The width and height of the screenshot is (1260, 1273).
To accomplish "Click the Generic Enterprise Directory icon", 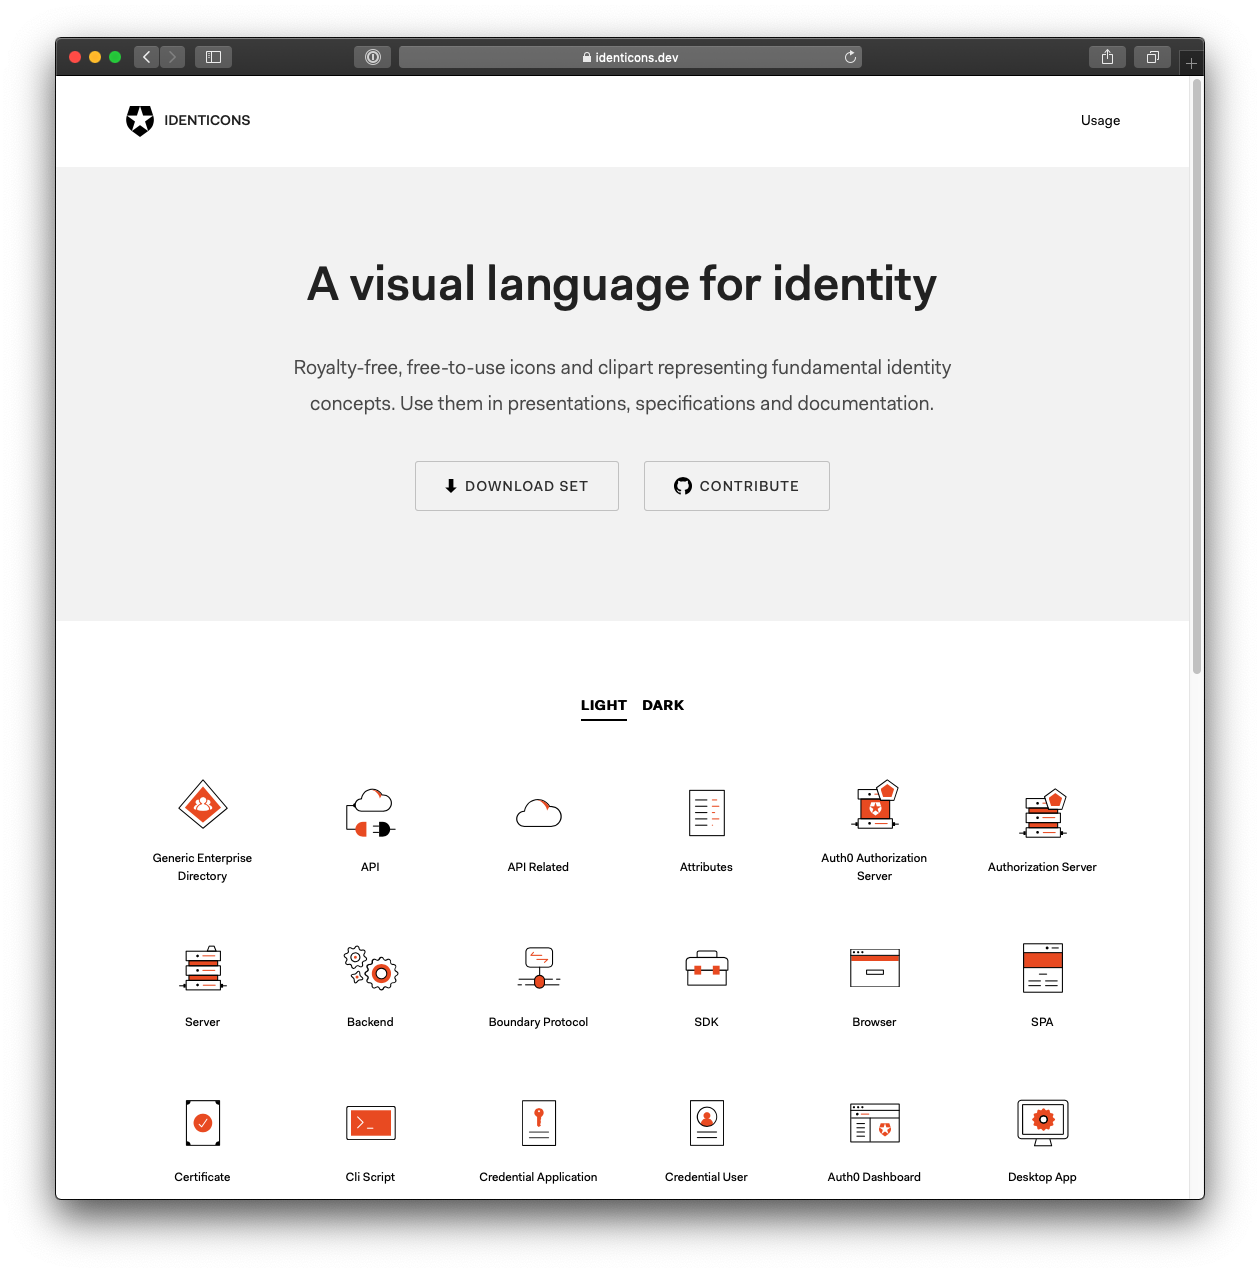I will (x=203, y=804).
